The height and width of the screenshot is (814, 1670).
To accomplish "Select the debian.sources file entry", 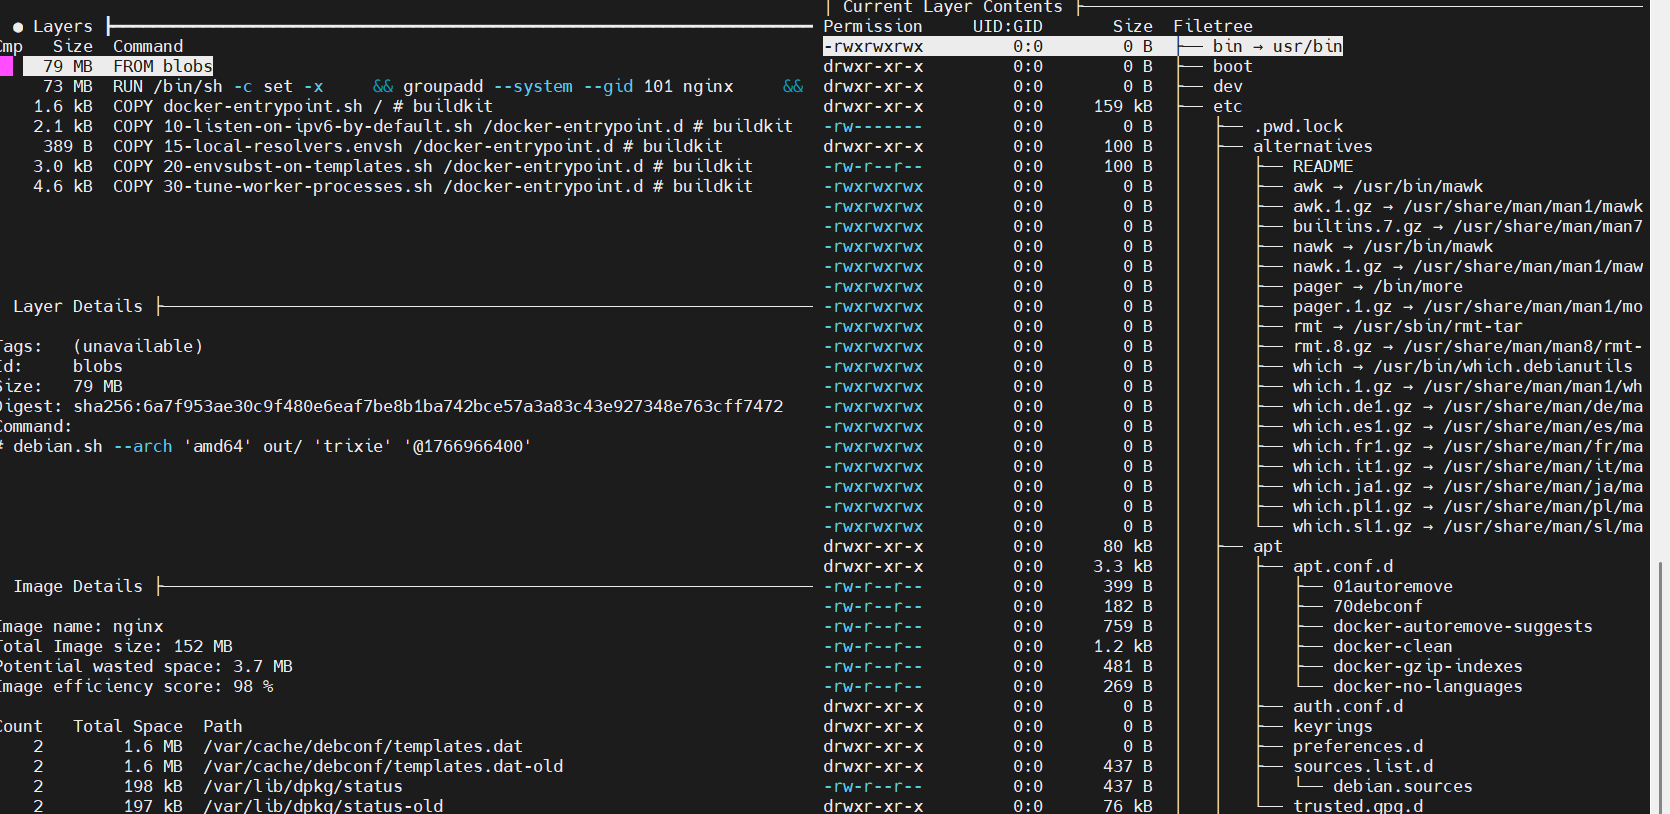I will (1403, 786).
